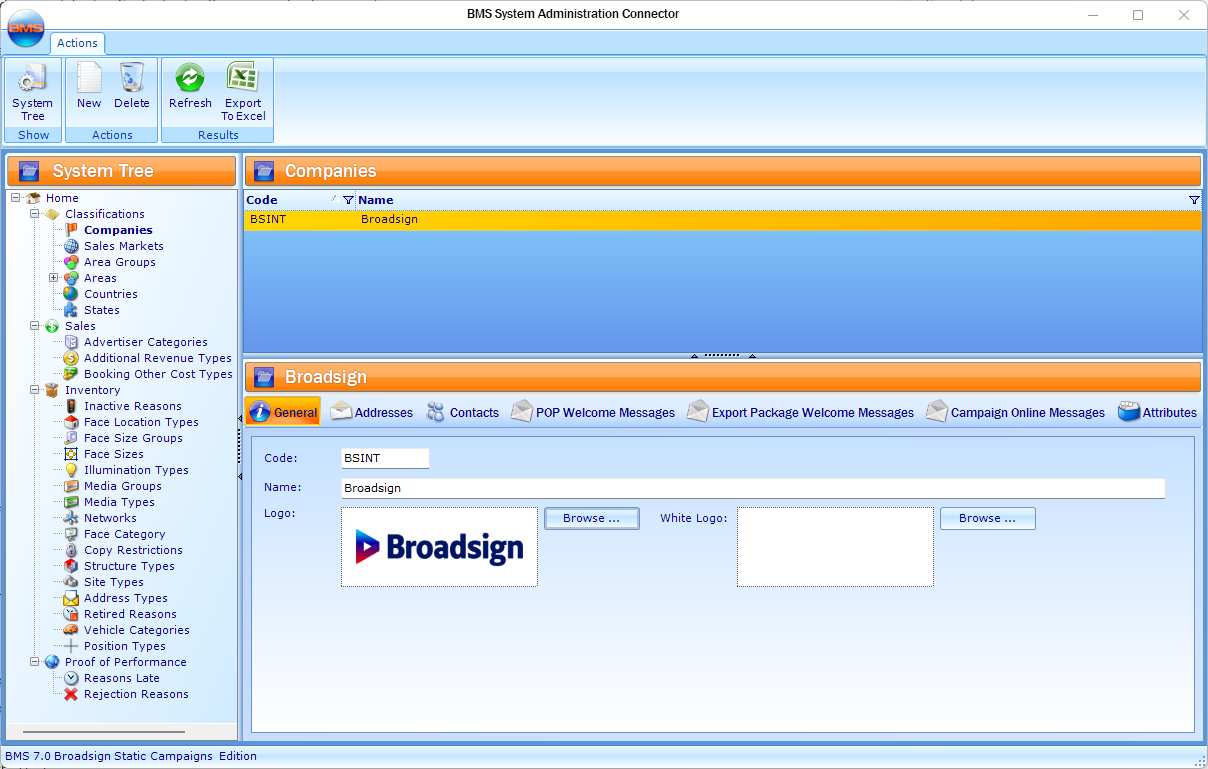
Task: Click the Broadsign logo thumbnail
Action: 439,547
